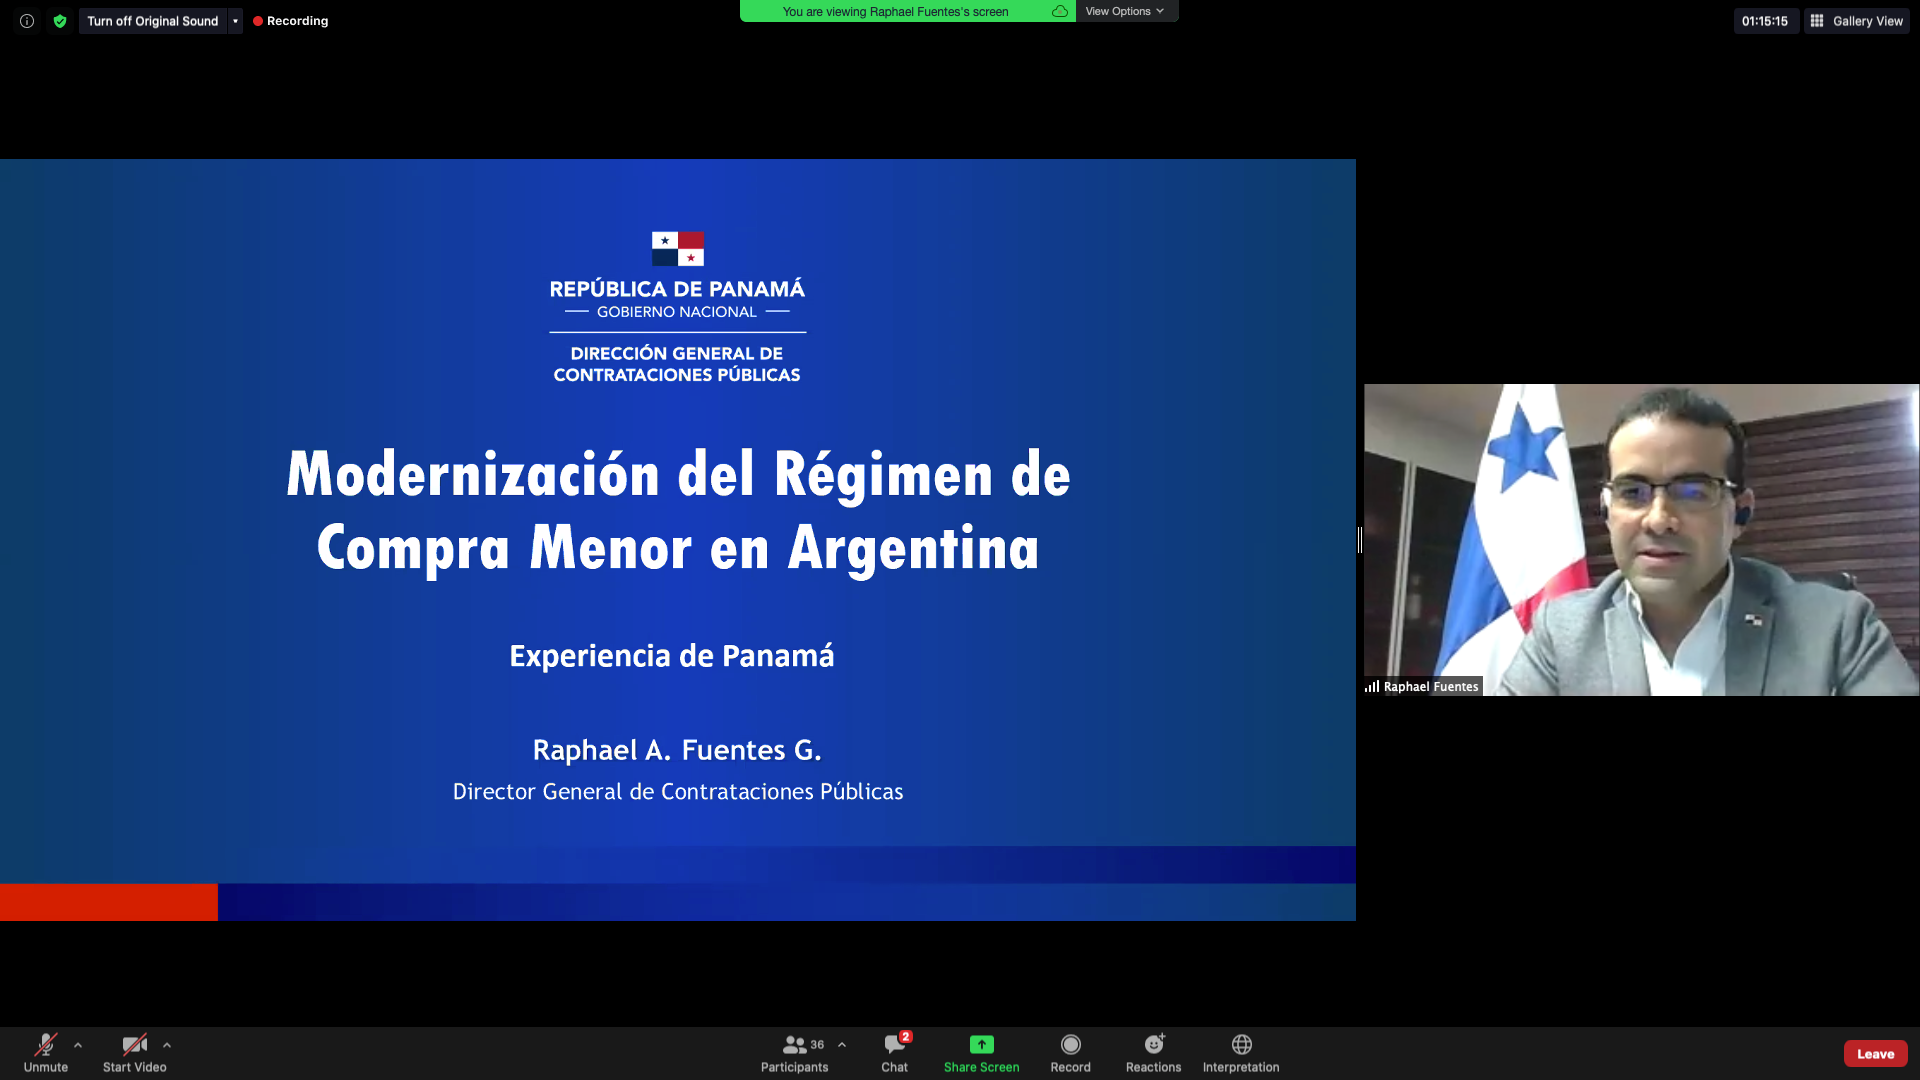
Task: Open Interpretation language options
Action: pyautogui.click(x=1240, y=1053)
